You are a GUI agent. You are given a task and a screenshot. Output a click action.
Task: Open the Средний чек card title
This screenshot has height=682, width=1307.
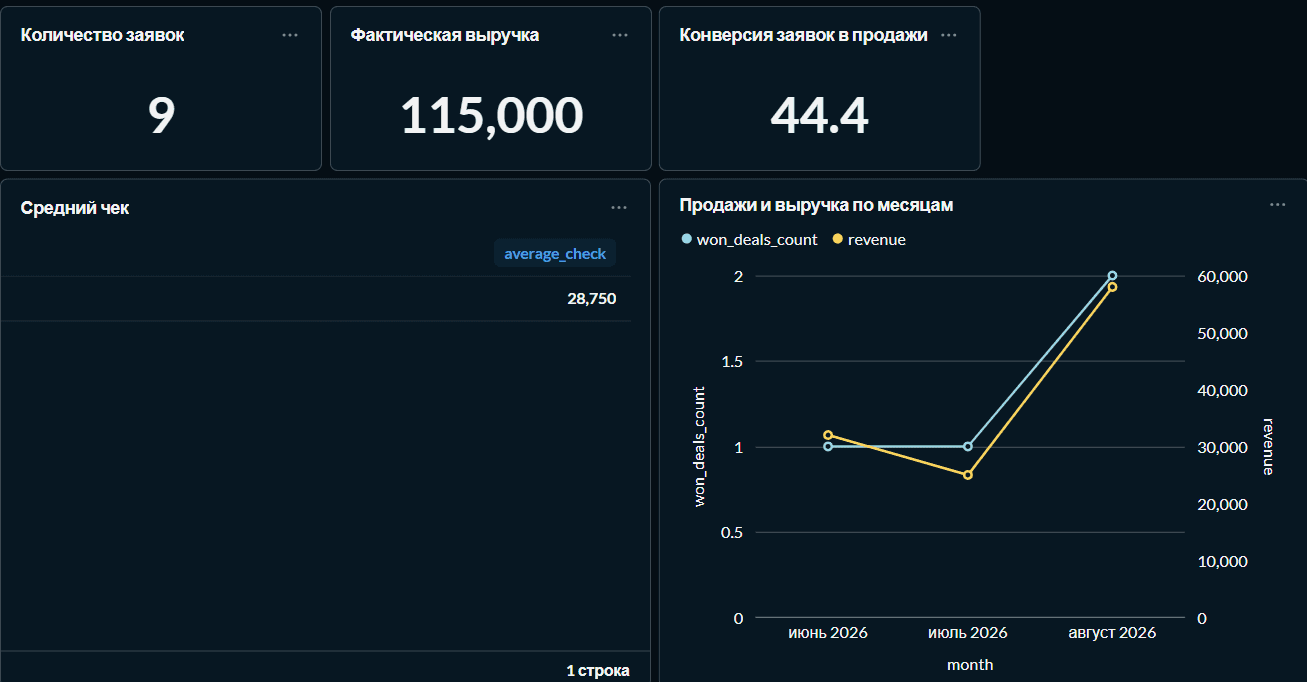pyautogui.click(x=75, y=208)
